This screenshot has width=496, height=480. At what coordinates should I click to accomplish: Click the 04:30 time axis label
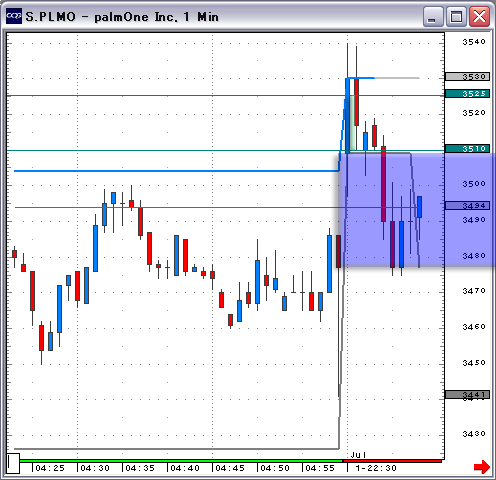tap(95, 468)
